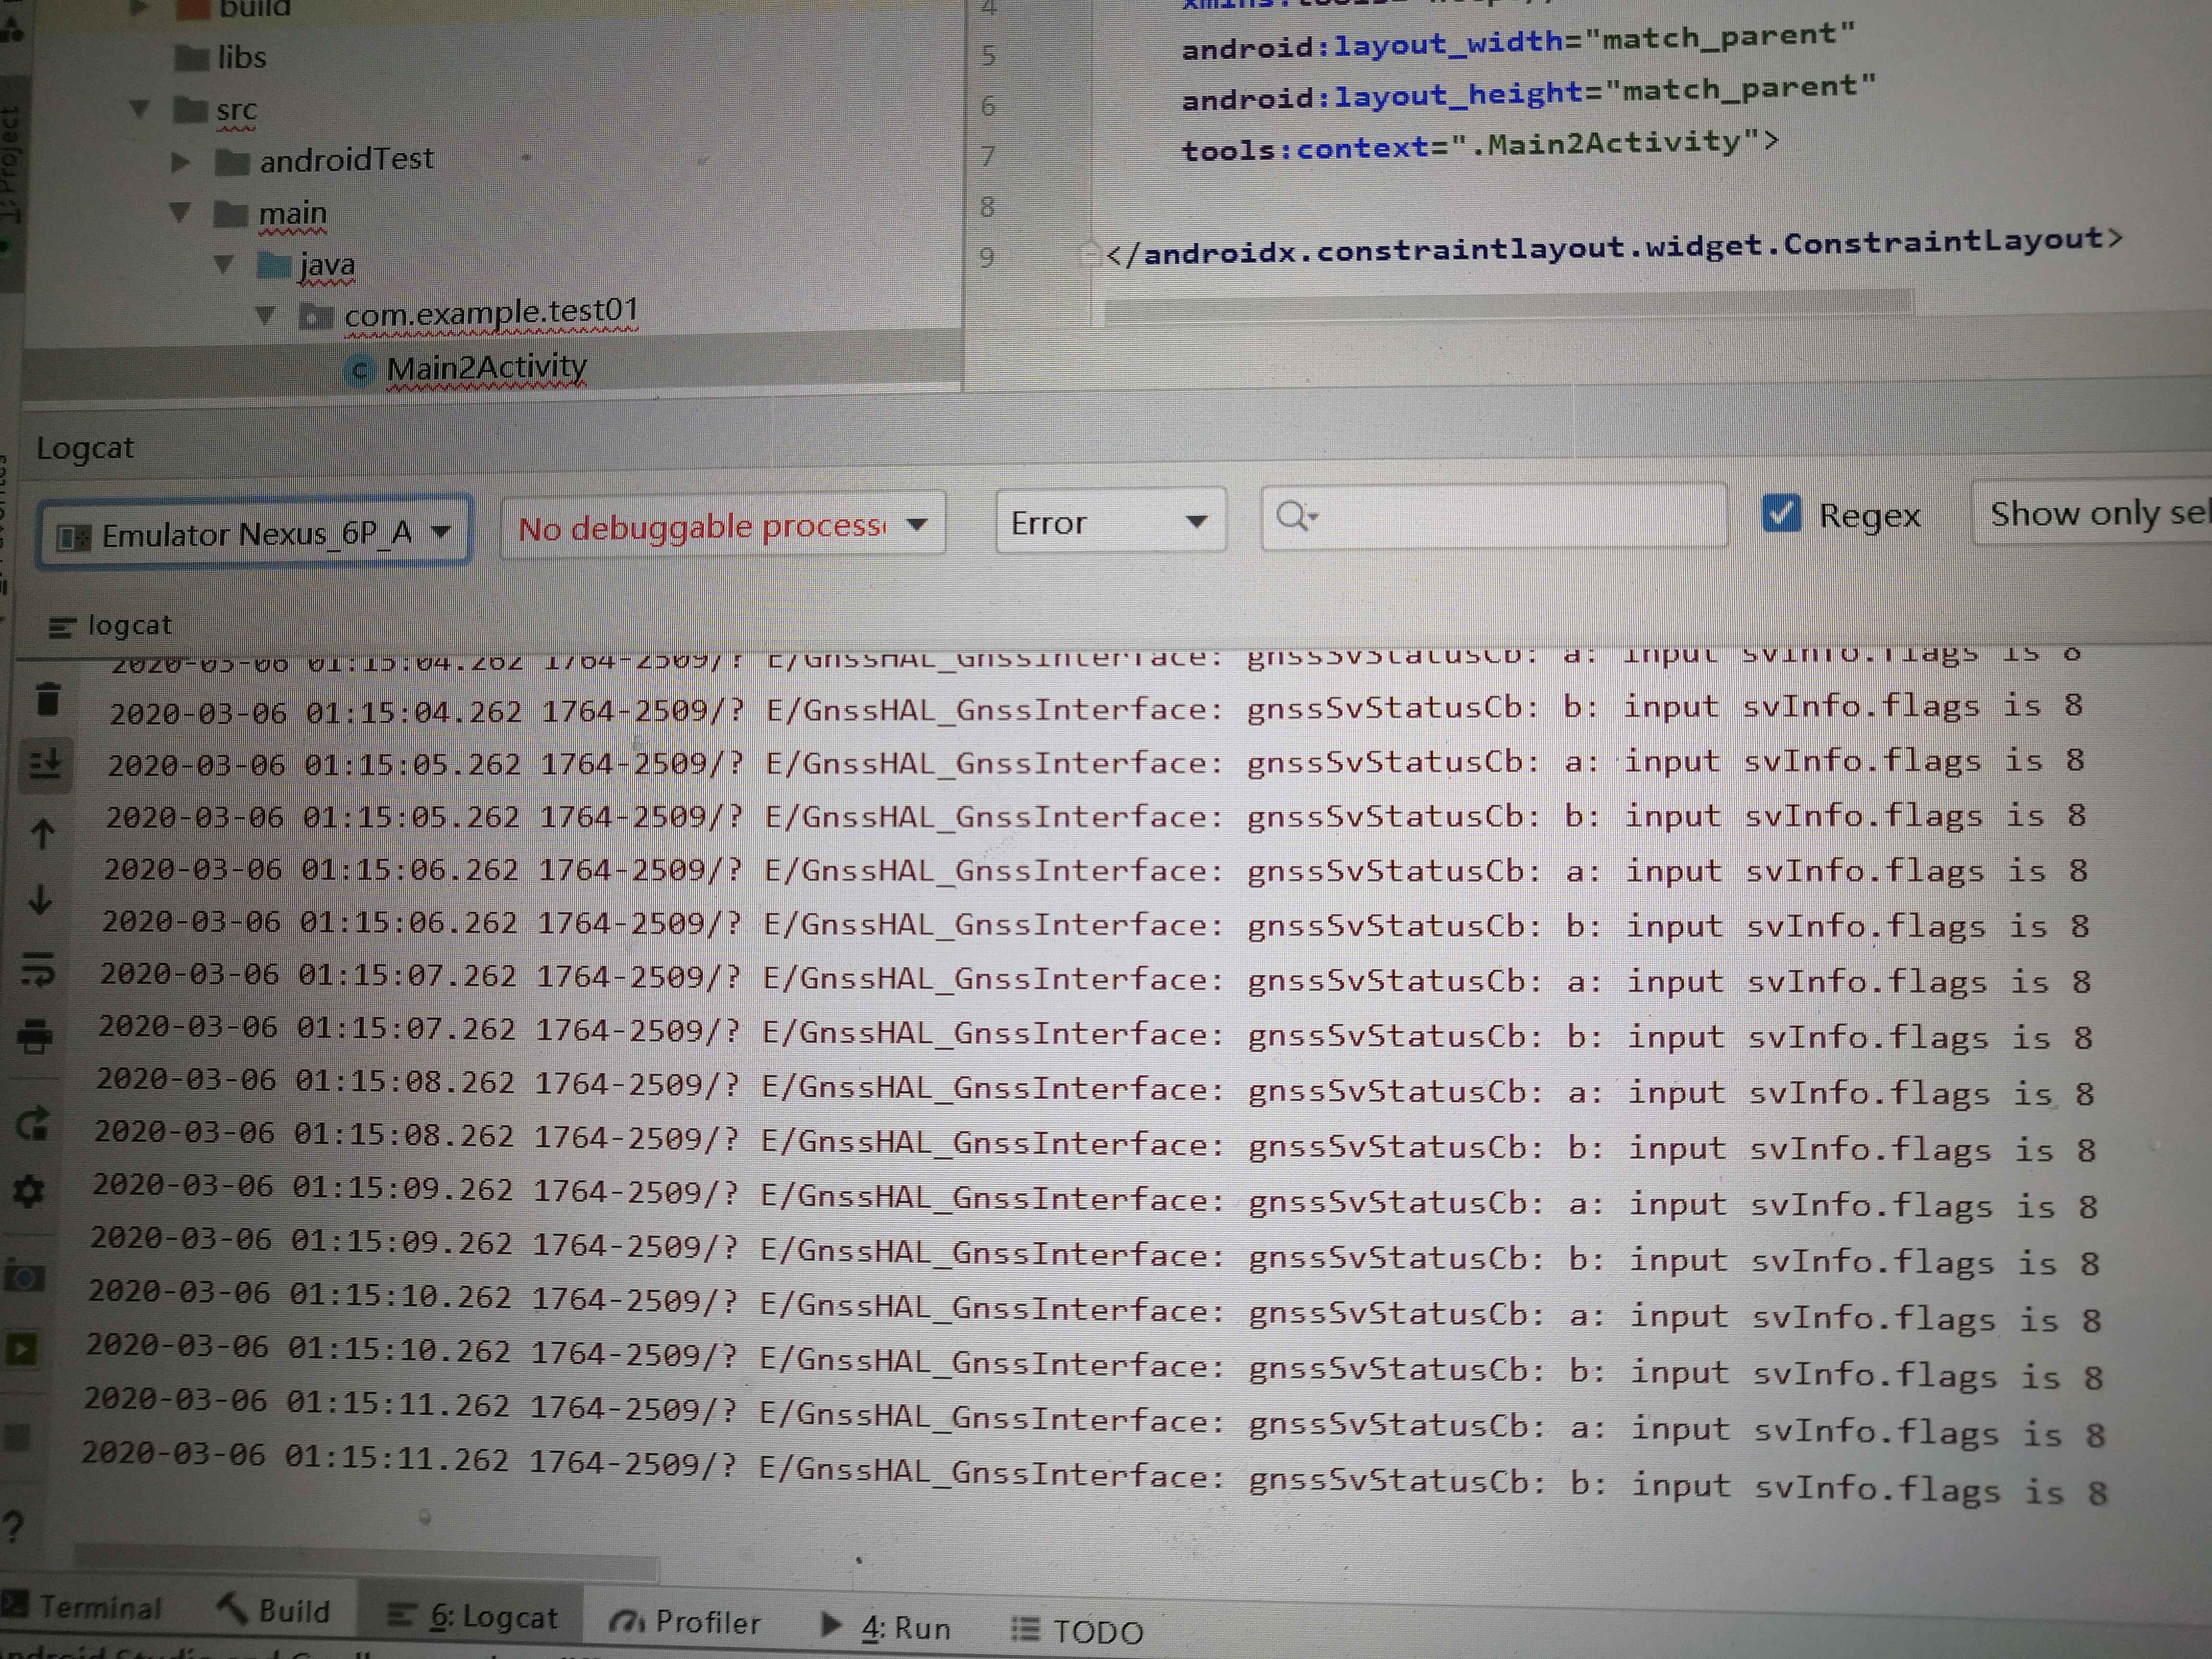Click line number 8 in editor gutter
The image size is (2212, 1659).
pos(987,207)
